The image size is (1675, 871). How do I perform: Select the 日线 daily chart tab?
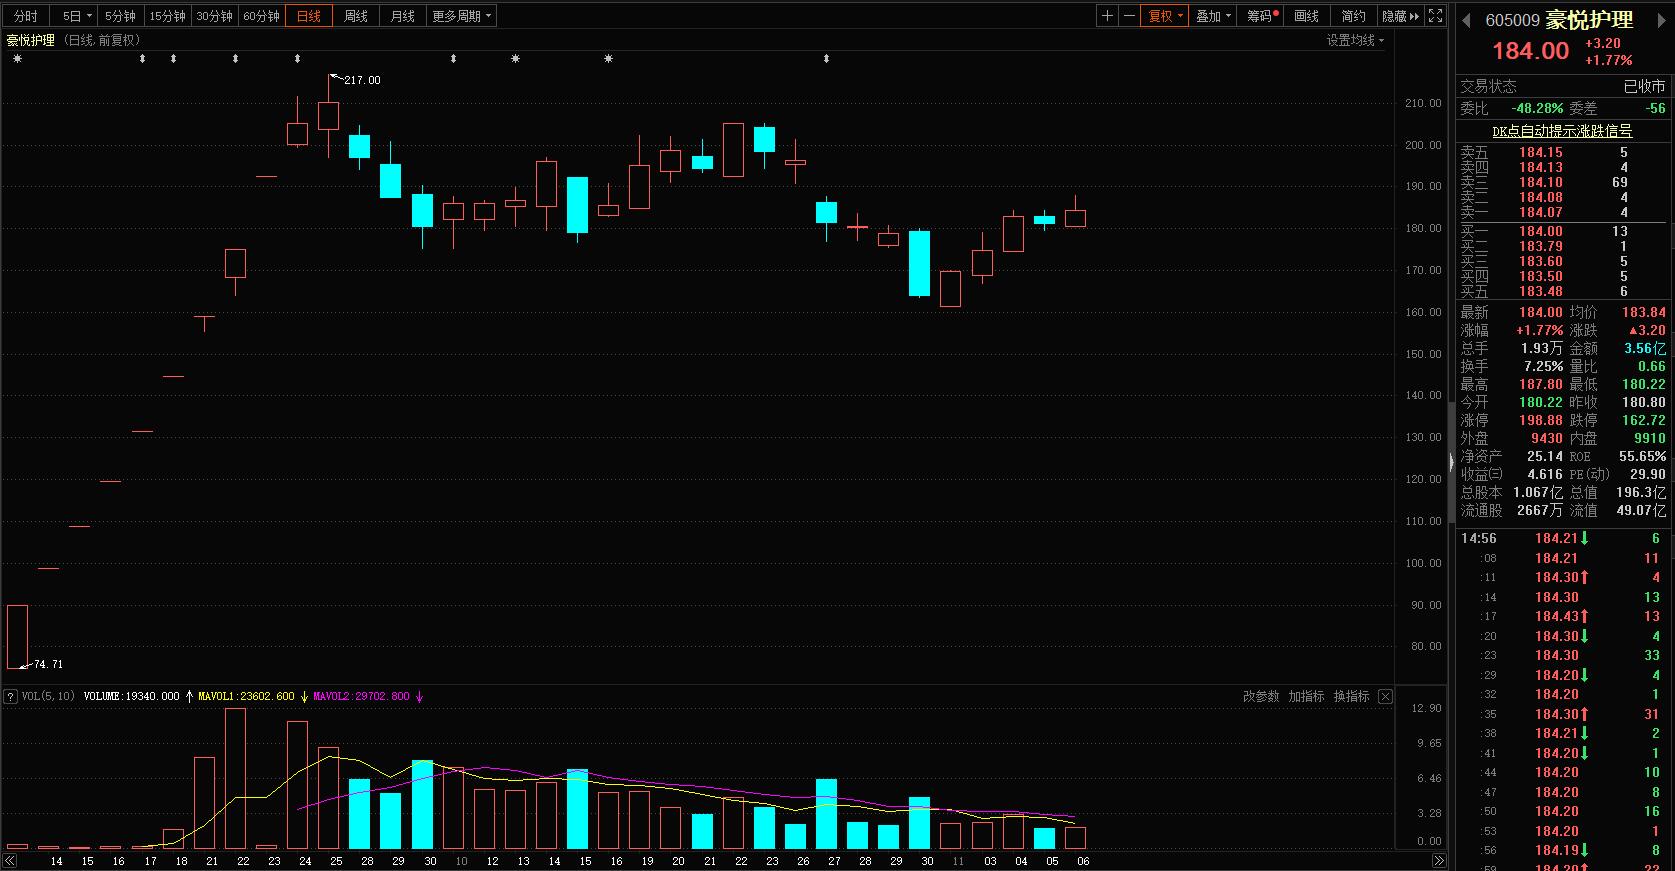tap(309, 16)
